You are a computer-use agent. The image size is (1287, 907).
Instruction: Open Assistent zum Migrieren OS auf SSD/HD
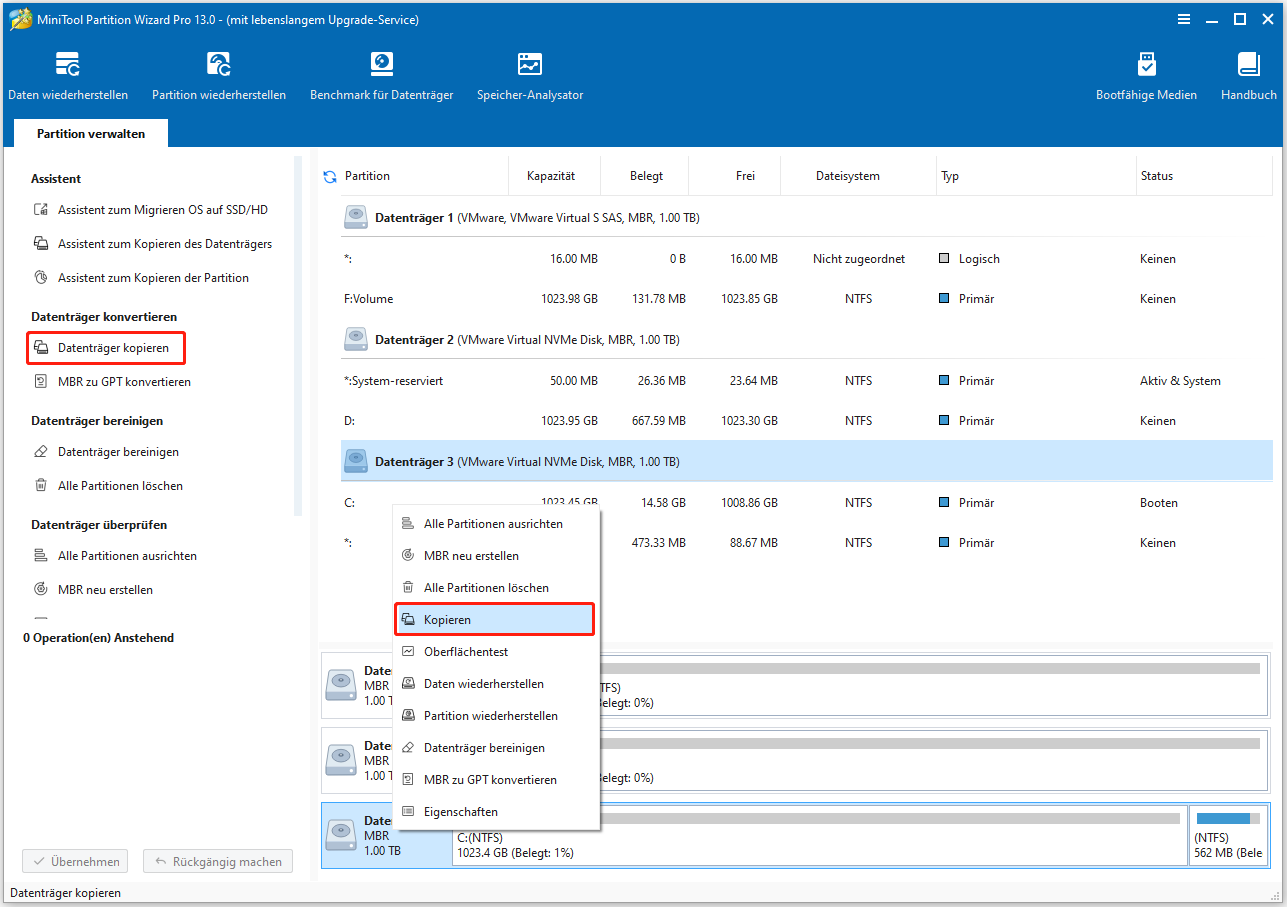[163, 209]
